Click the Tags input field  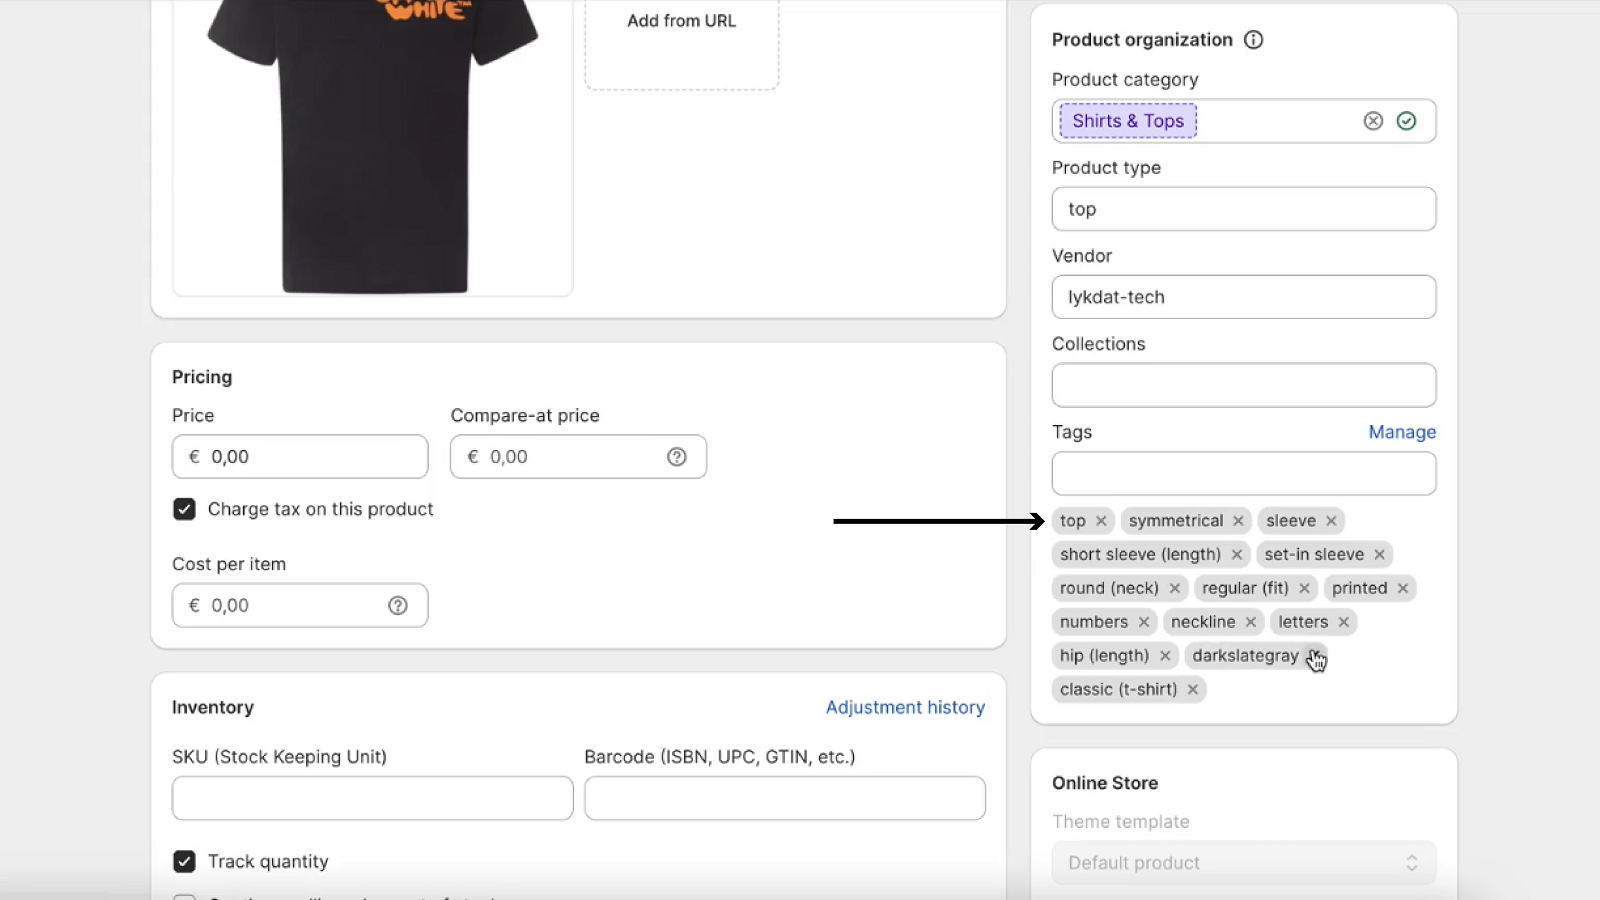(1244, 473)
